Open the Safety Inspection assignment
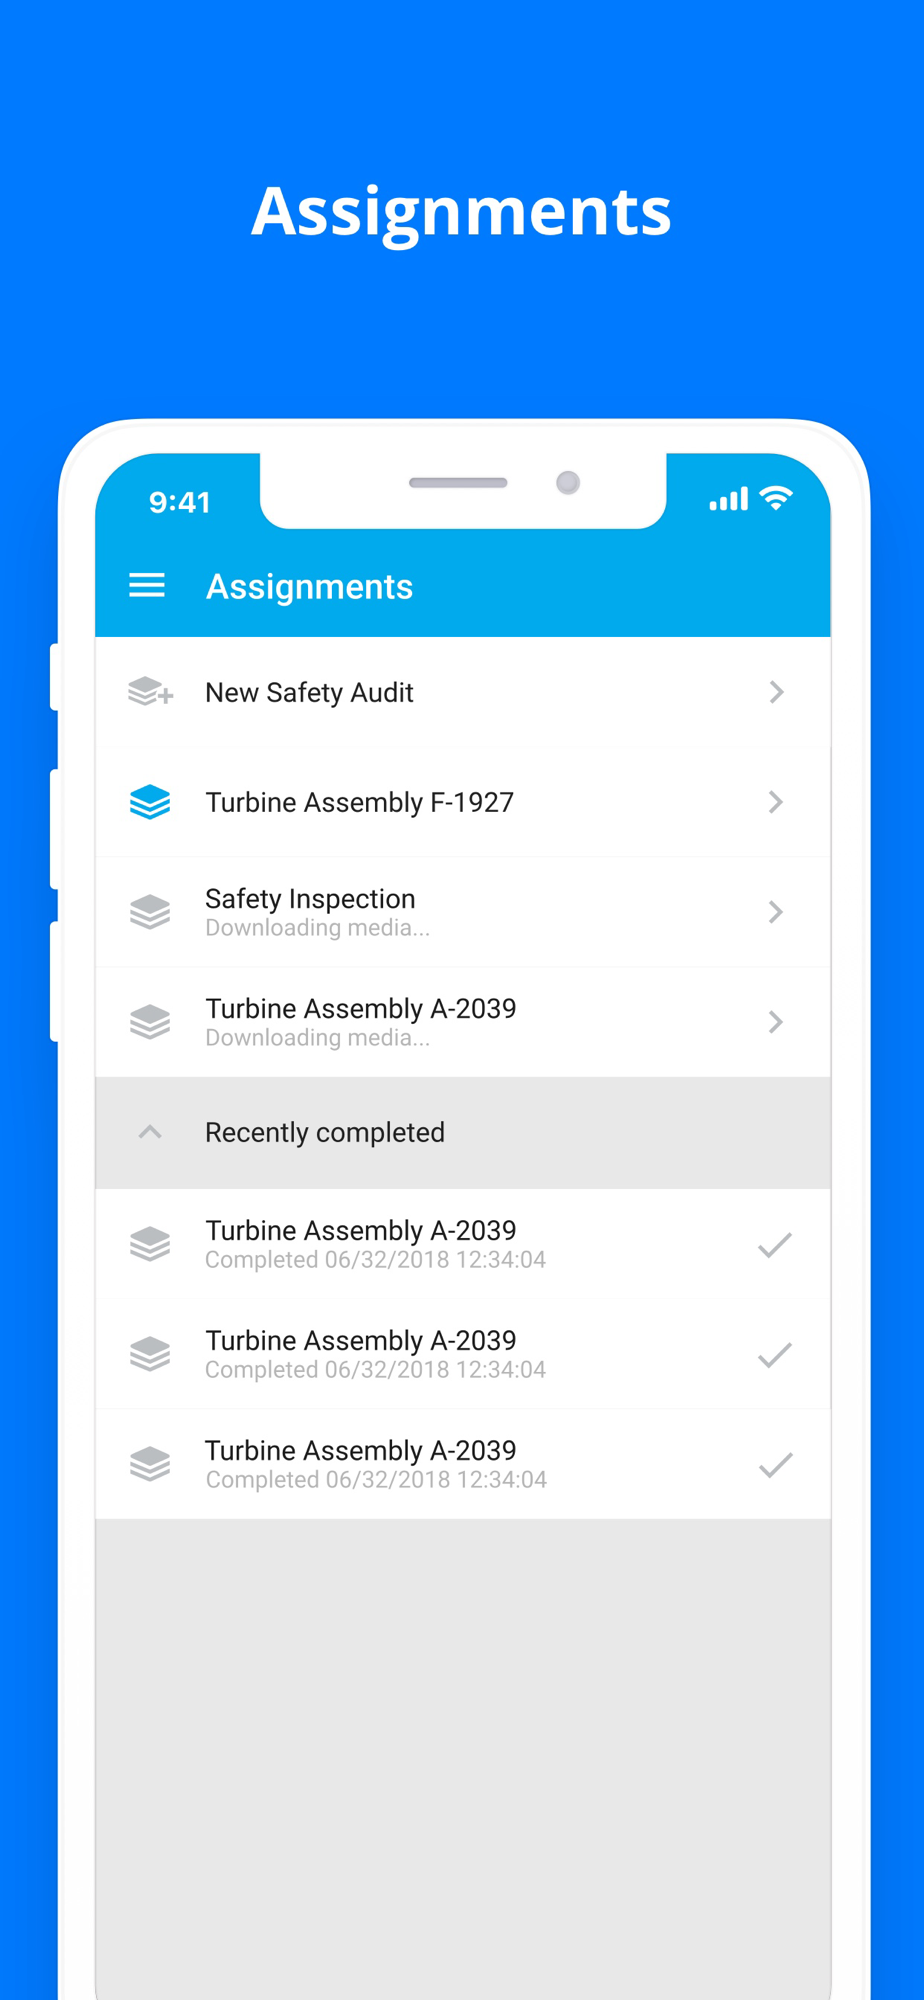 (x=310, y=900)
